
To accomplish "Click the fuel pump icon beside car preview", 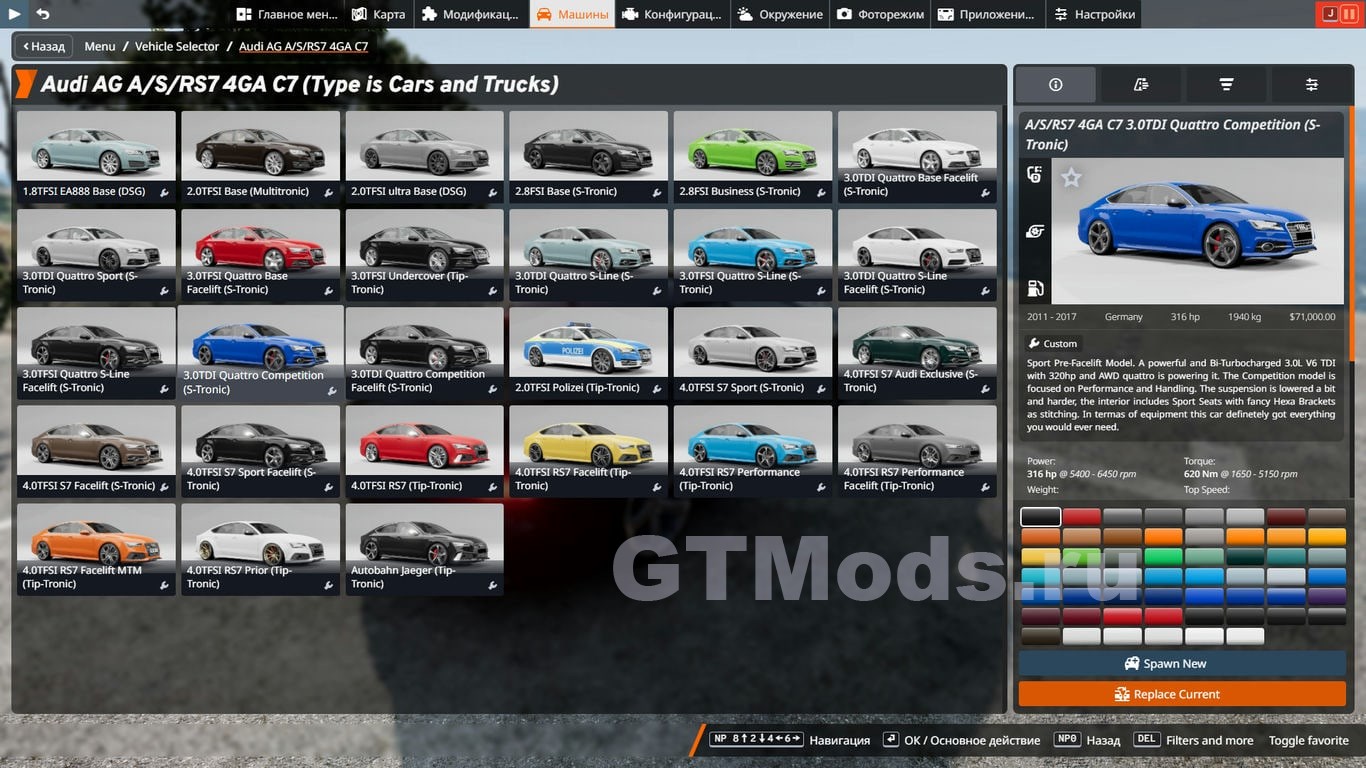I will click(1035, 289).
